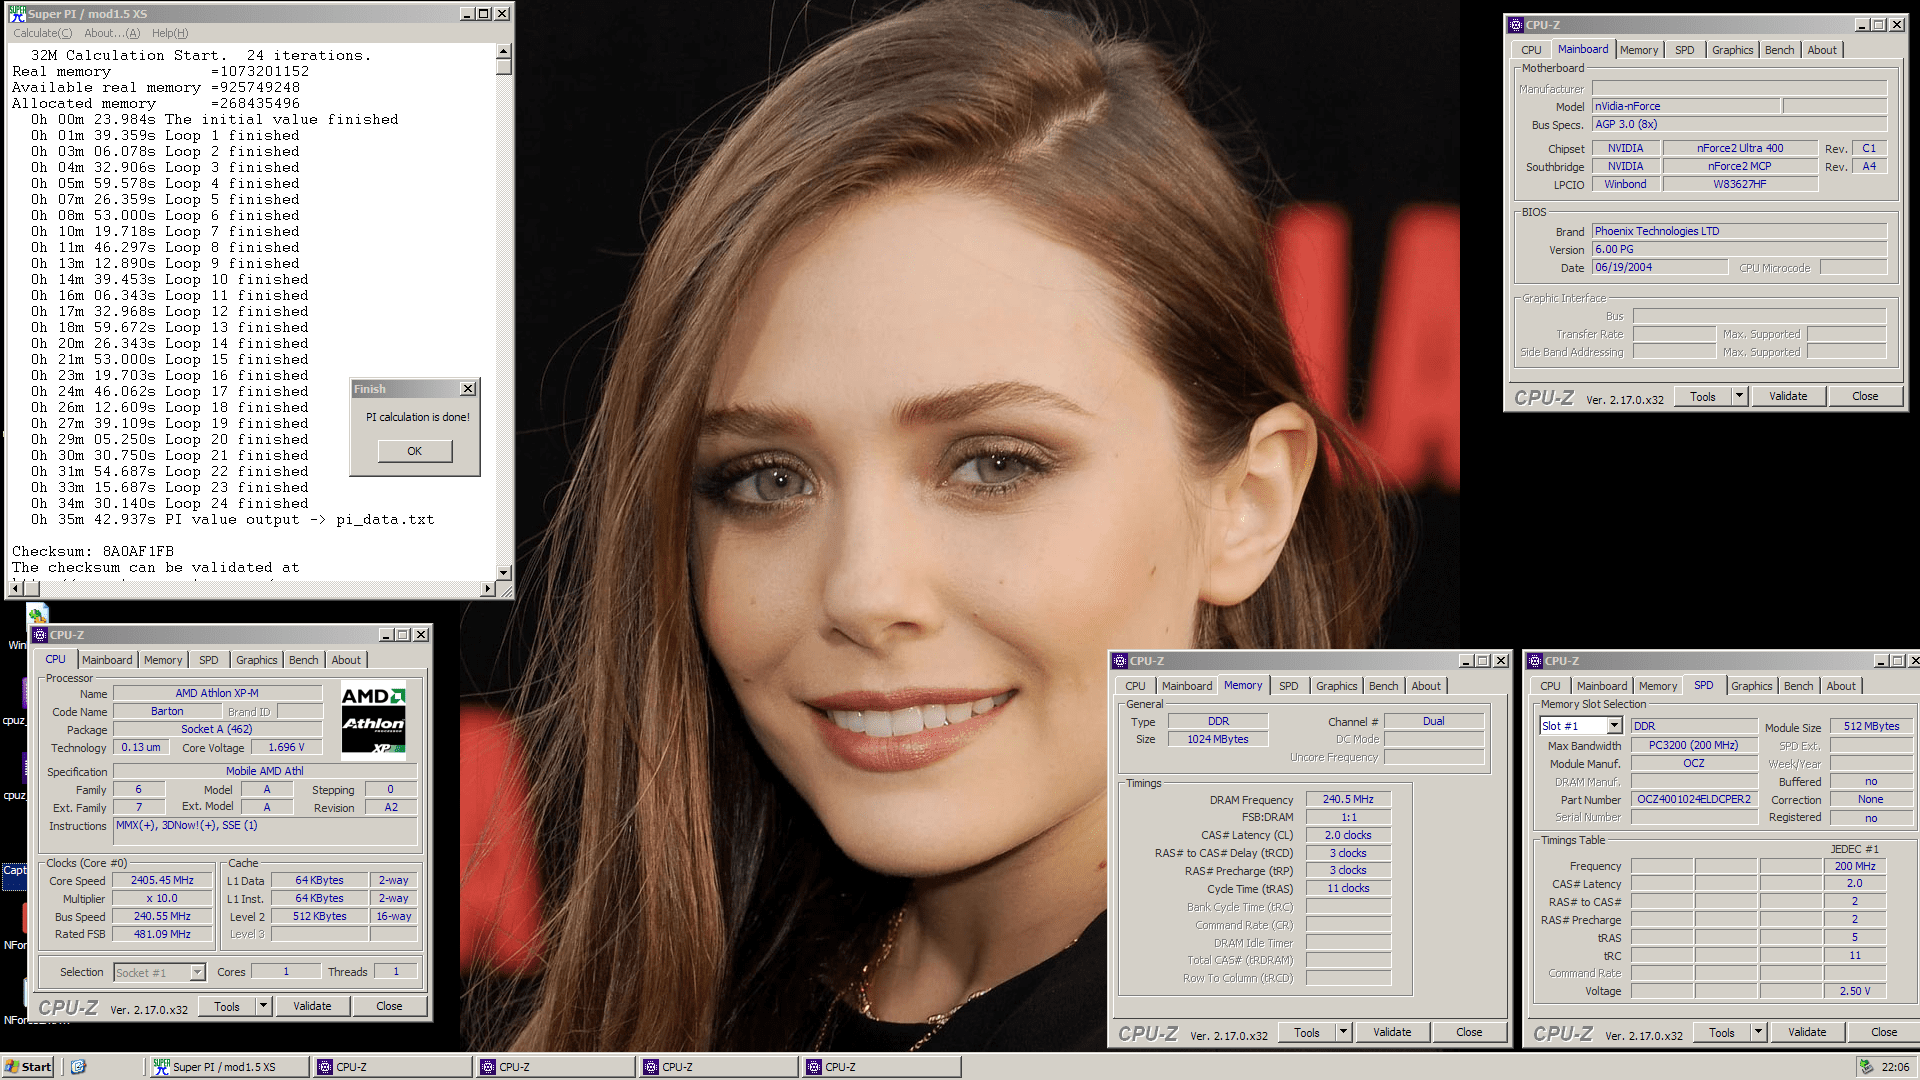The width and height of the screenshot is (1920, 1080).
Task: Click Validate in the CPU tab window
Action: (x=312, y=1006)
